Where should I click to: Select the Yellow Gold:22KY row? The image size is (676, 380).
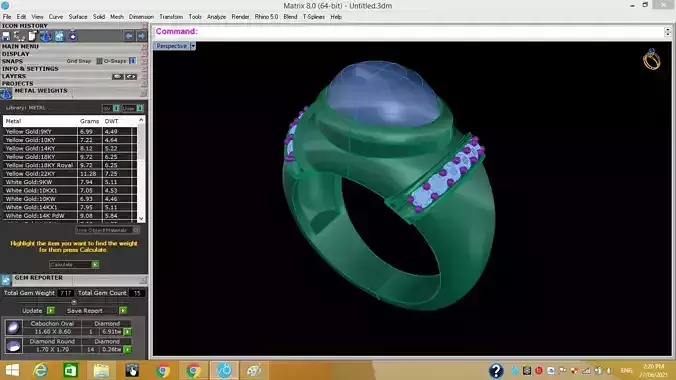pyautogui.click(x=70, y=173)
